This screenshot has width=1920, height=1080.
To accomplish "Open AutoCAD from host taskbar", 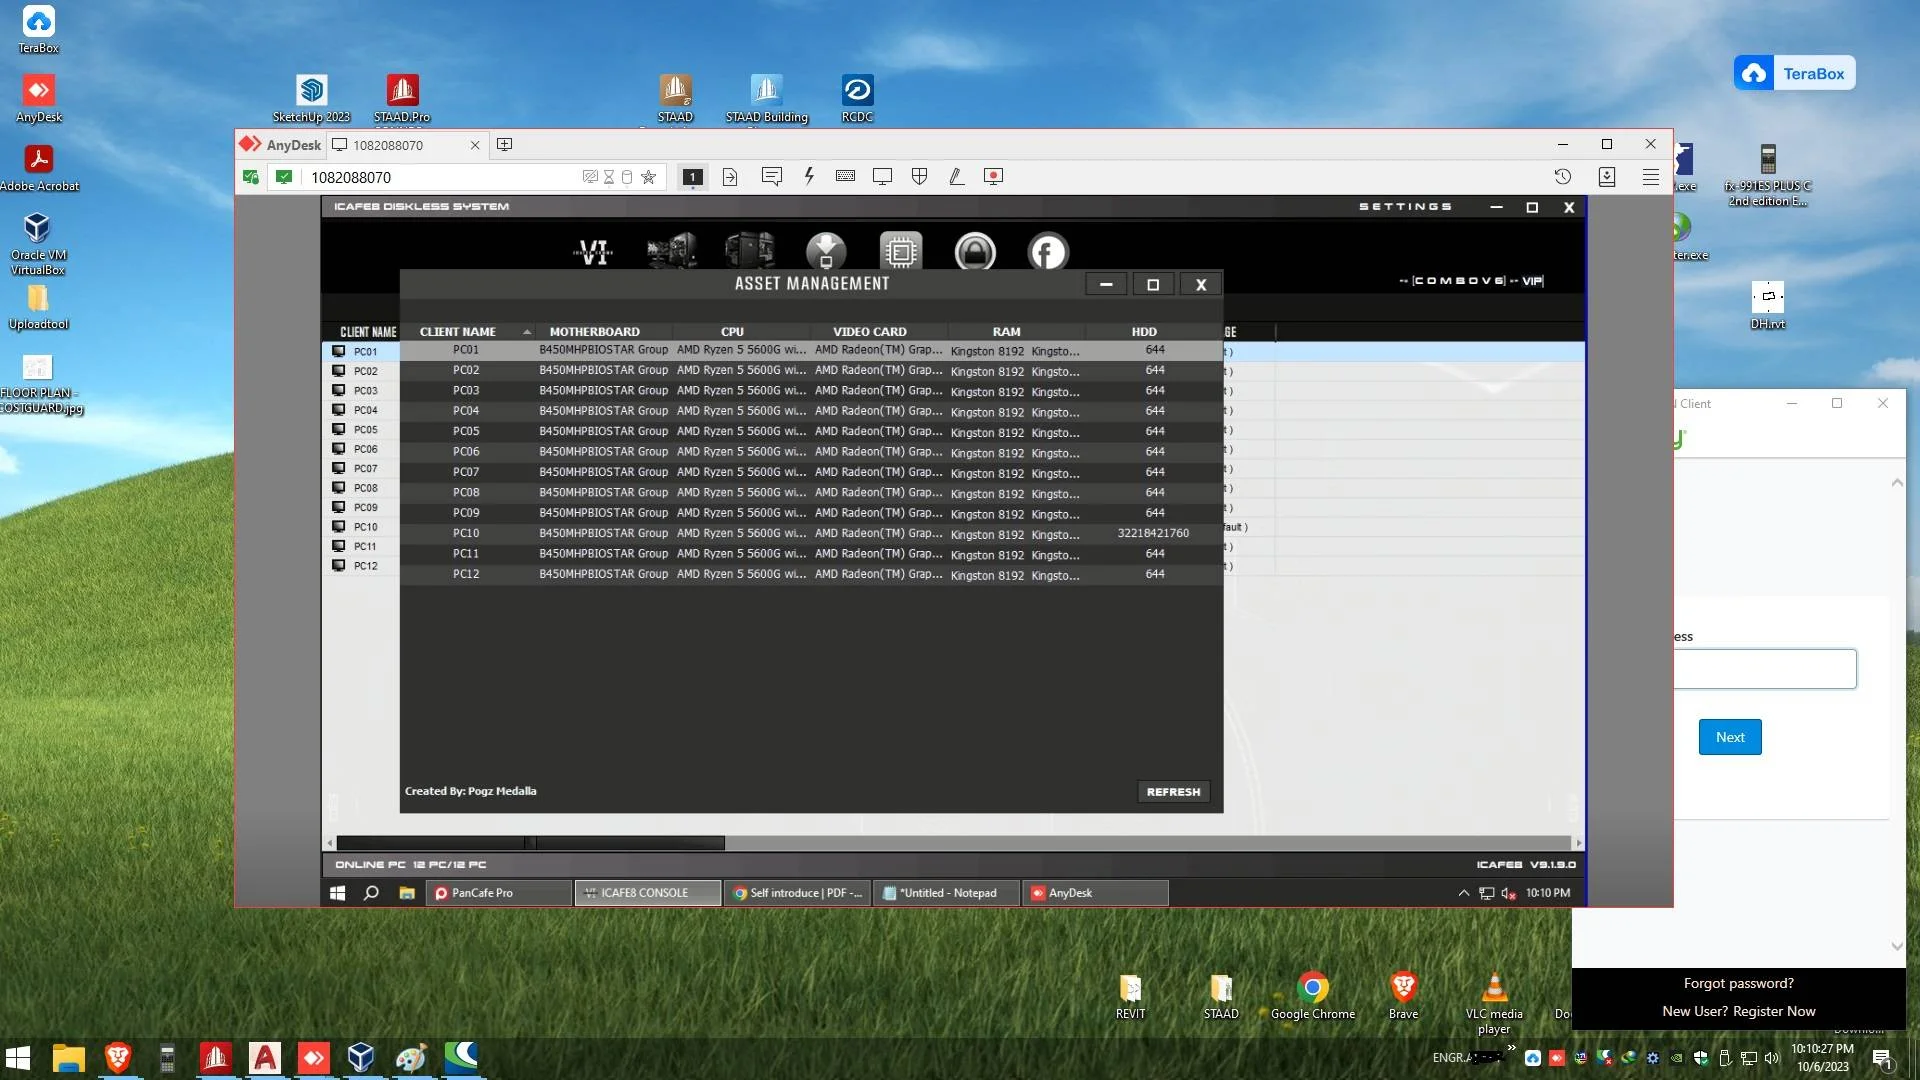I will pos(264,1057).
